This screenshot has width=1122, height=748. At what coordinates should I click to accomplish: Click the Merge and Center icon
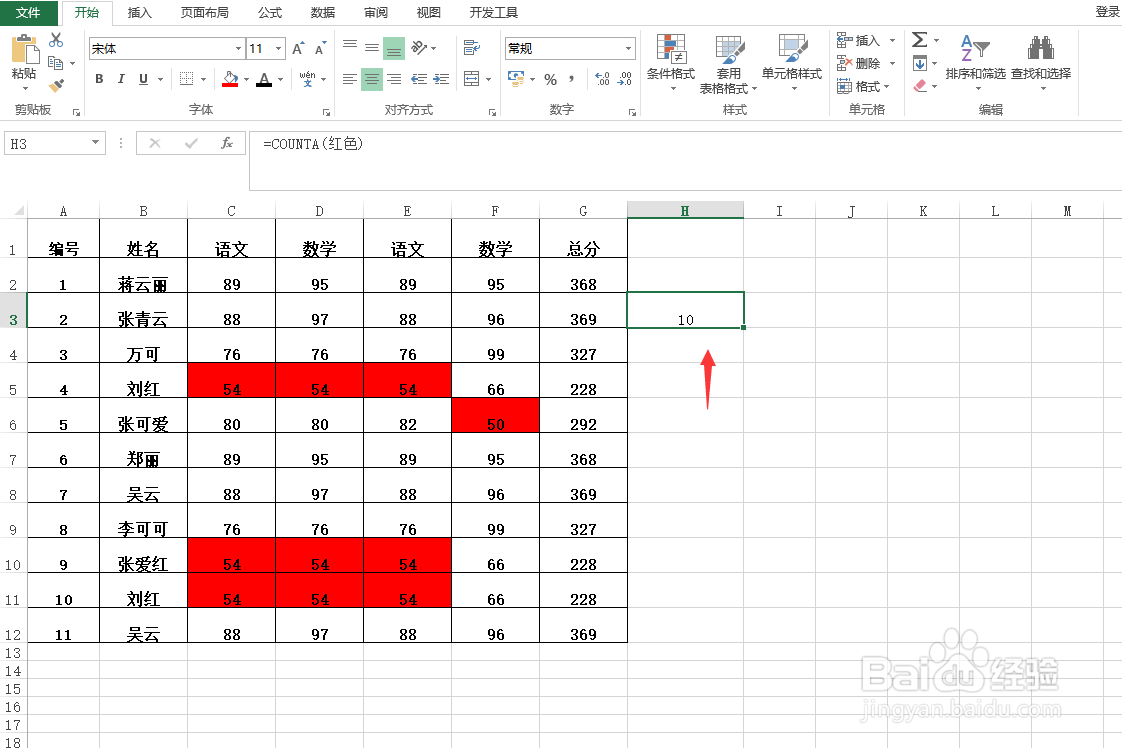click(x=472, y=79)
